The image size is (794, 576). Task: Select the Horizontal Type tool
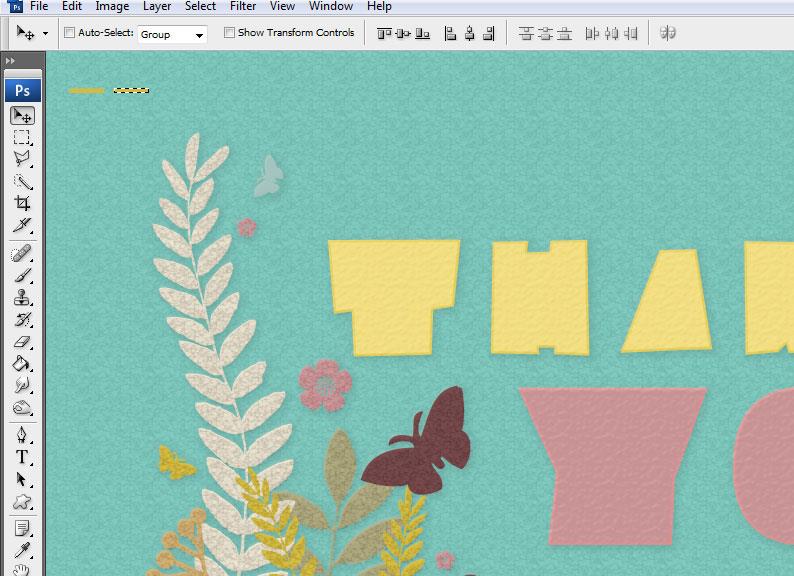tap(22, 457)
